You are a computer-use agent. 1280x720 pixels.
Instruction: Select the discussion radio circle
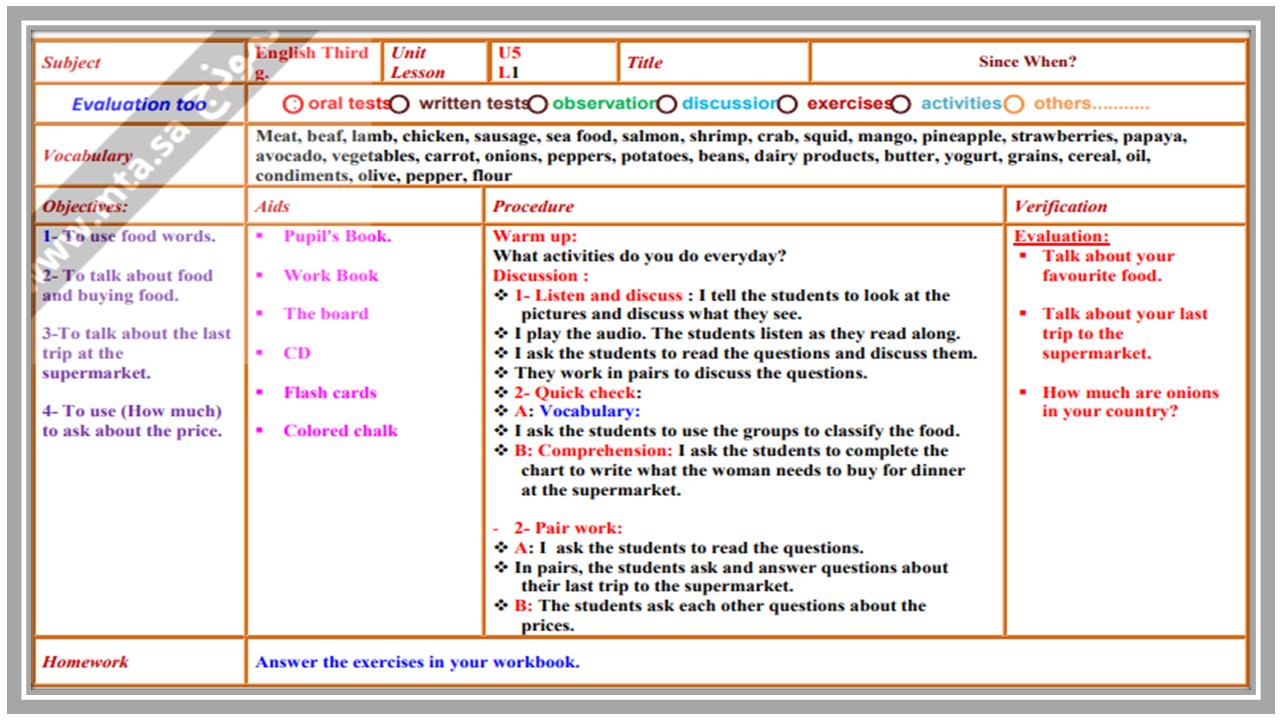pos(667,104)
